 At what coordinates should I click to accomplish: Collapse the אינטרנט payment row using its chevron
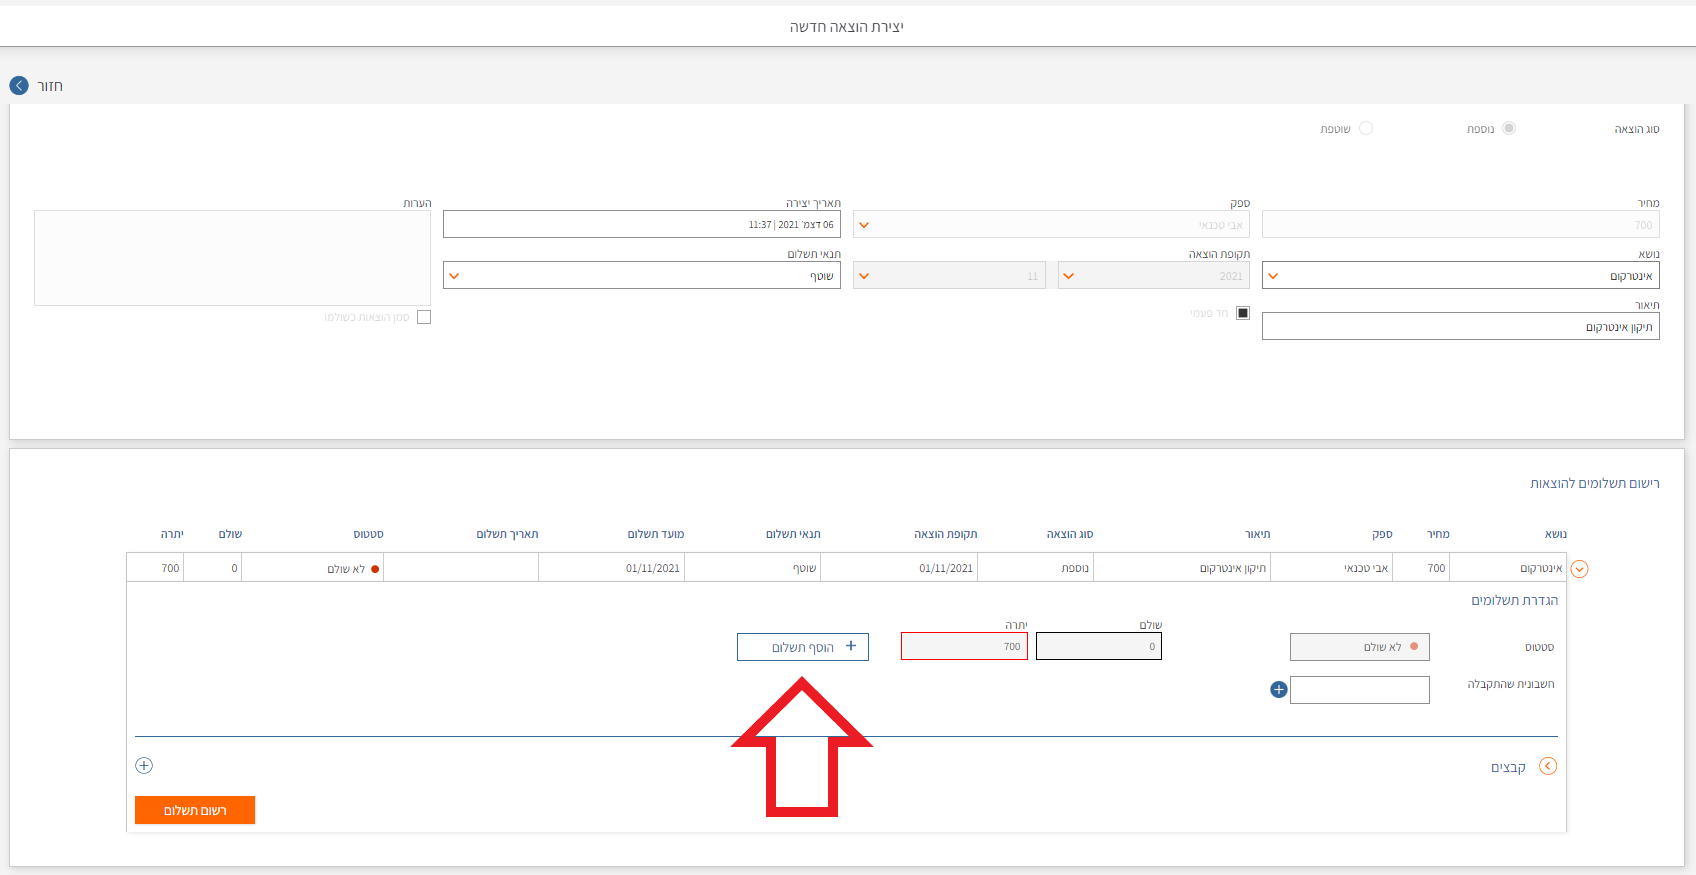tap(1579, 569)
